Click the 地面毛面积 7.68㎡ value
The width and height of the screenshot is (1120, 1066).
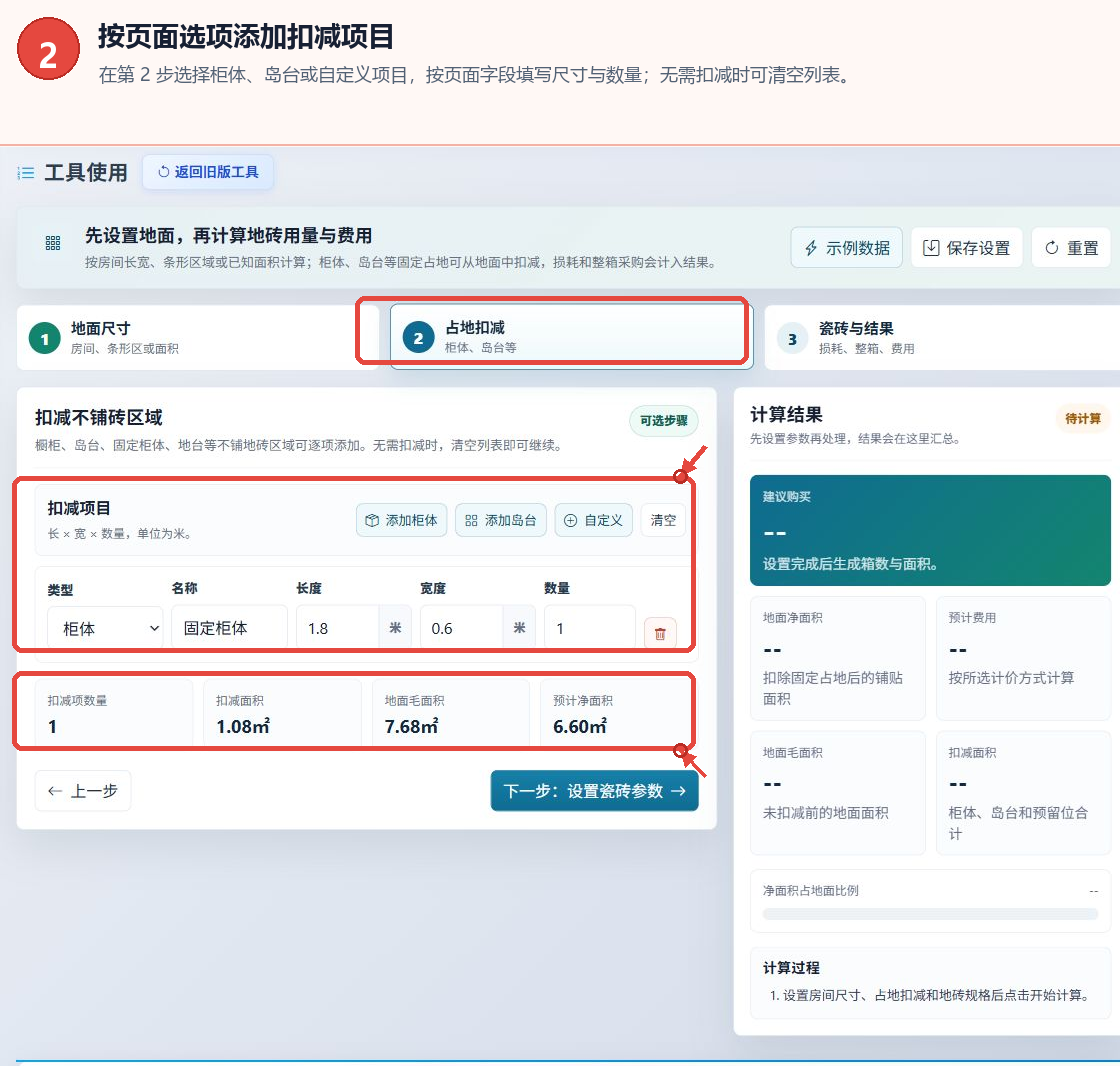pyautogui.click(x=411, y=727)
